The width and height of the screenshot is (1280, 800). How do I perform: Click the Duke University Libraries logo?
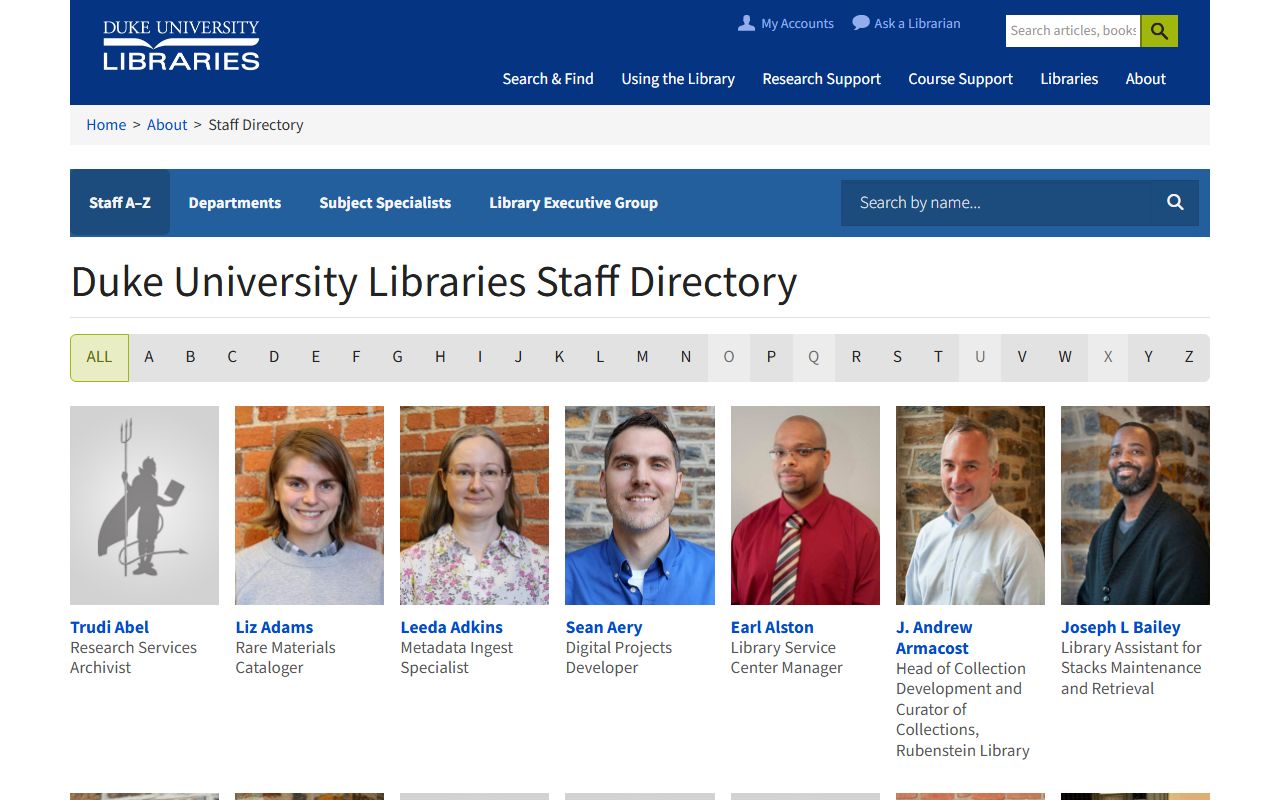click(x=181, y=45)
